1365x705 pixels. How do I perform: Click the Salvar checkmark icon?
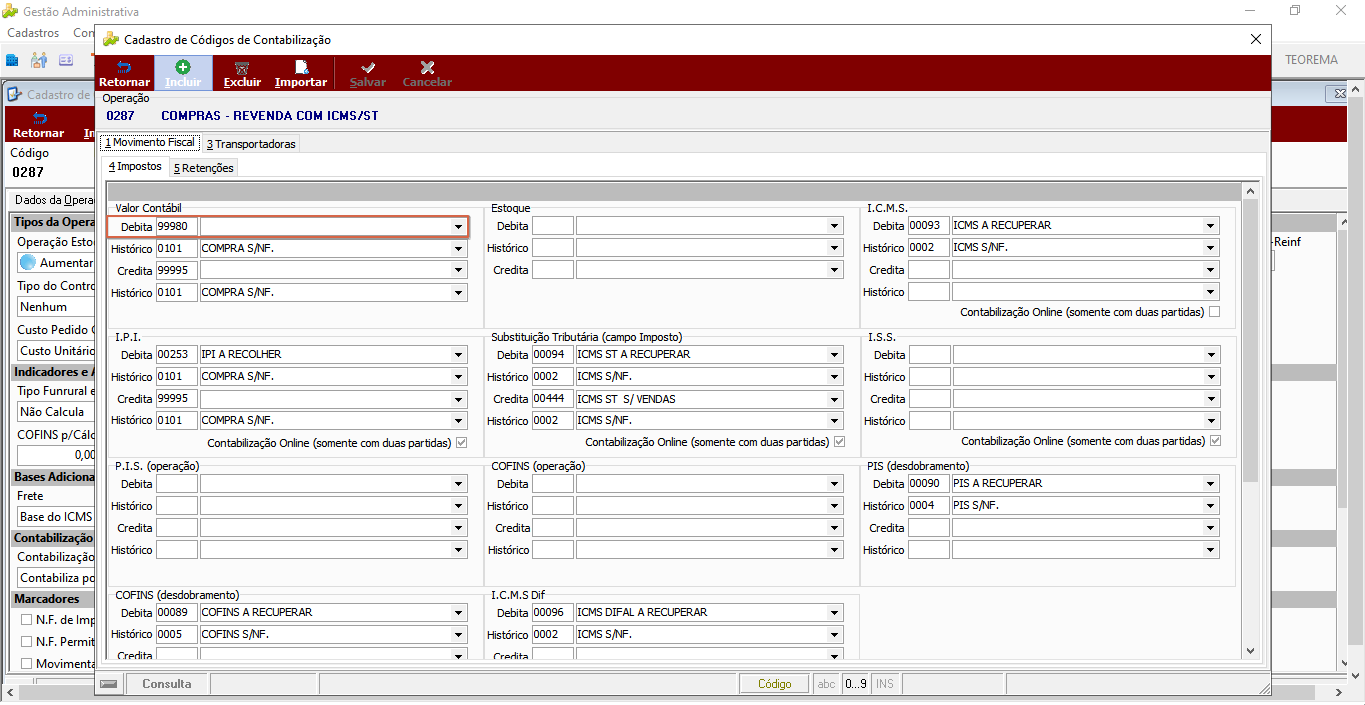[x=368, y=67]
